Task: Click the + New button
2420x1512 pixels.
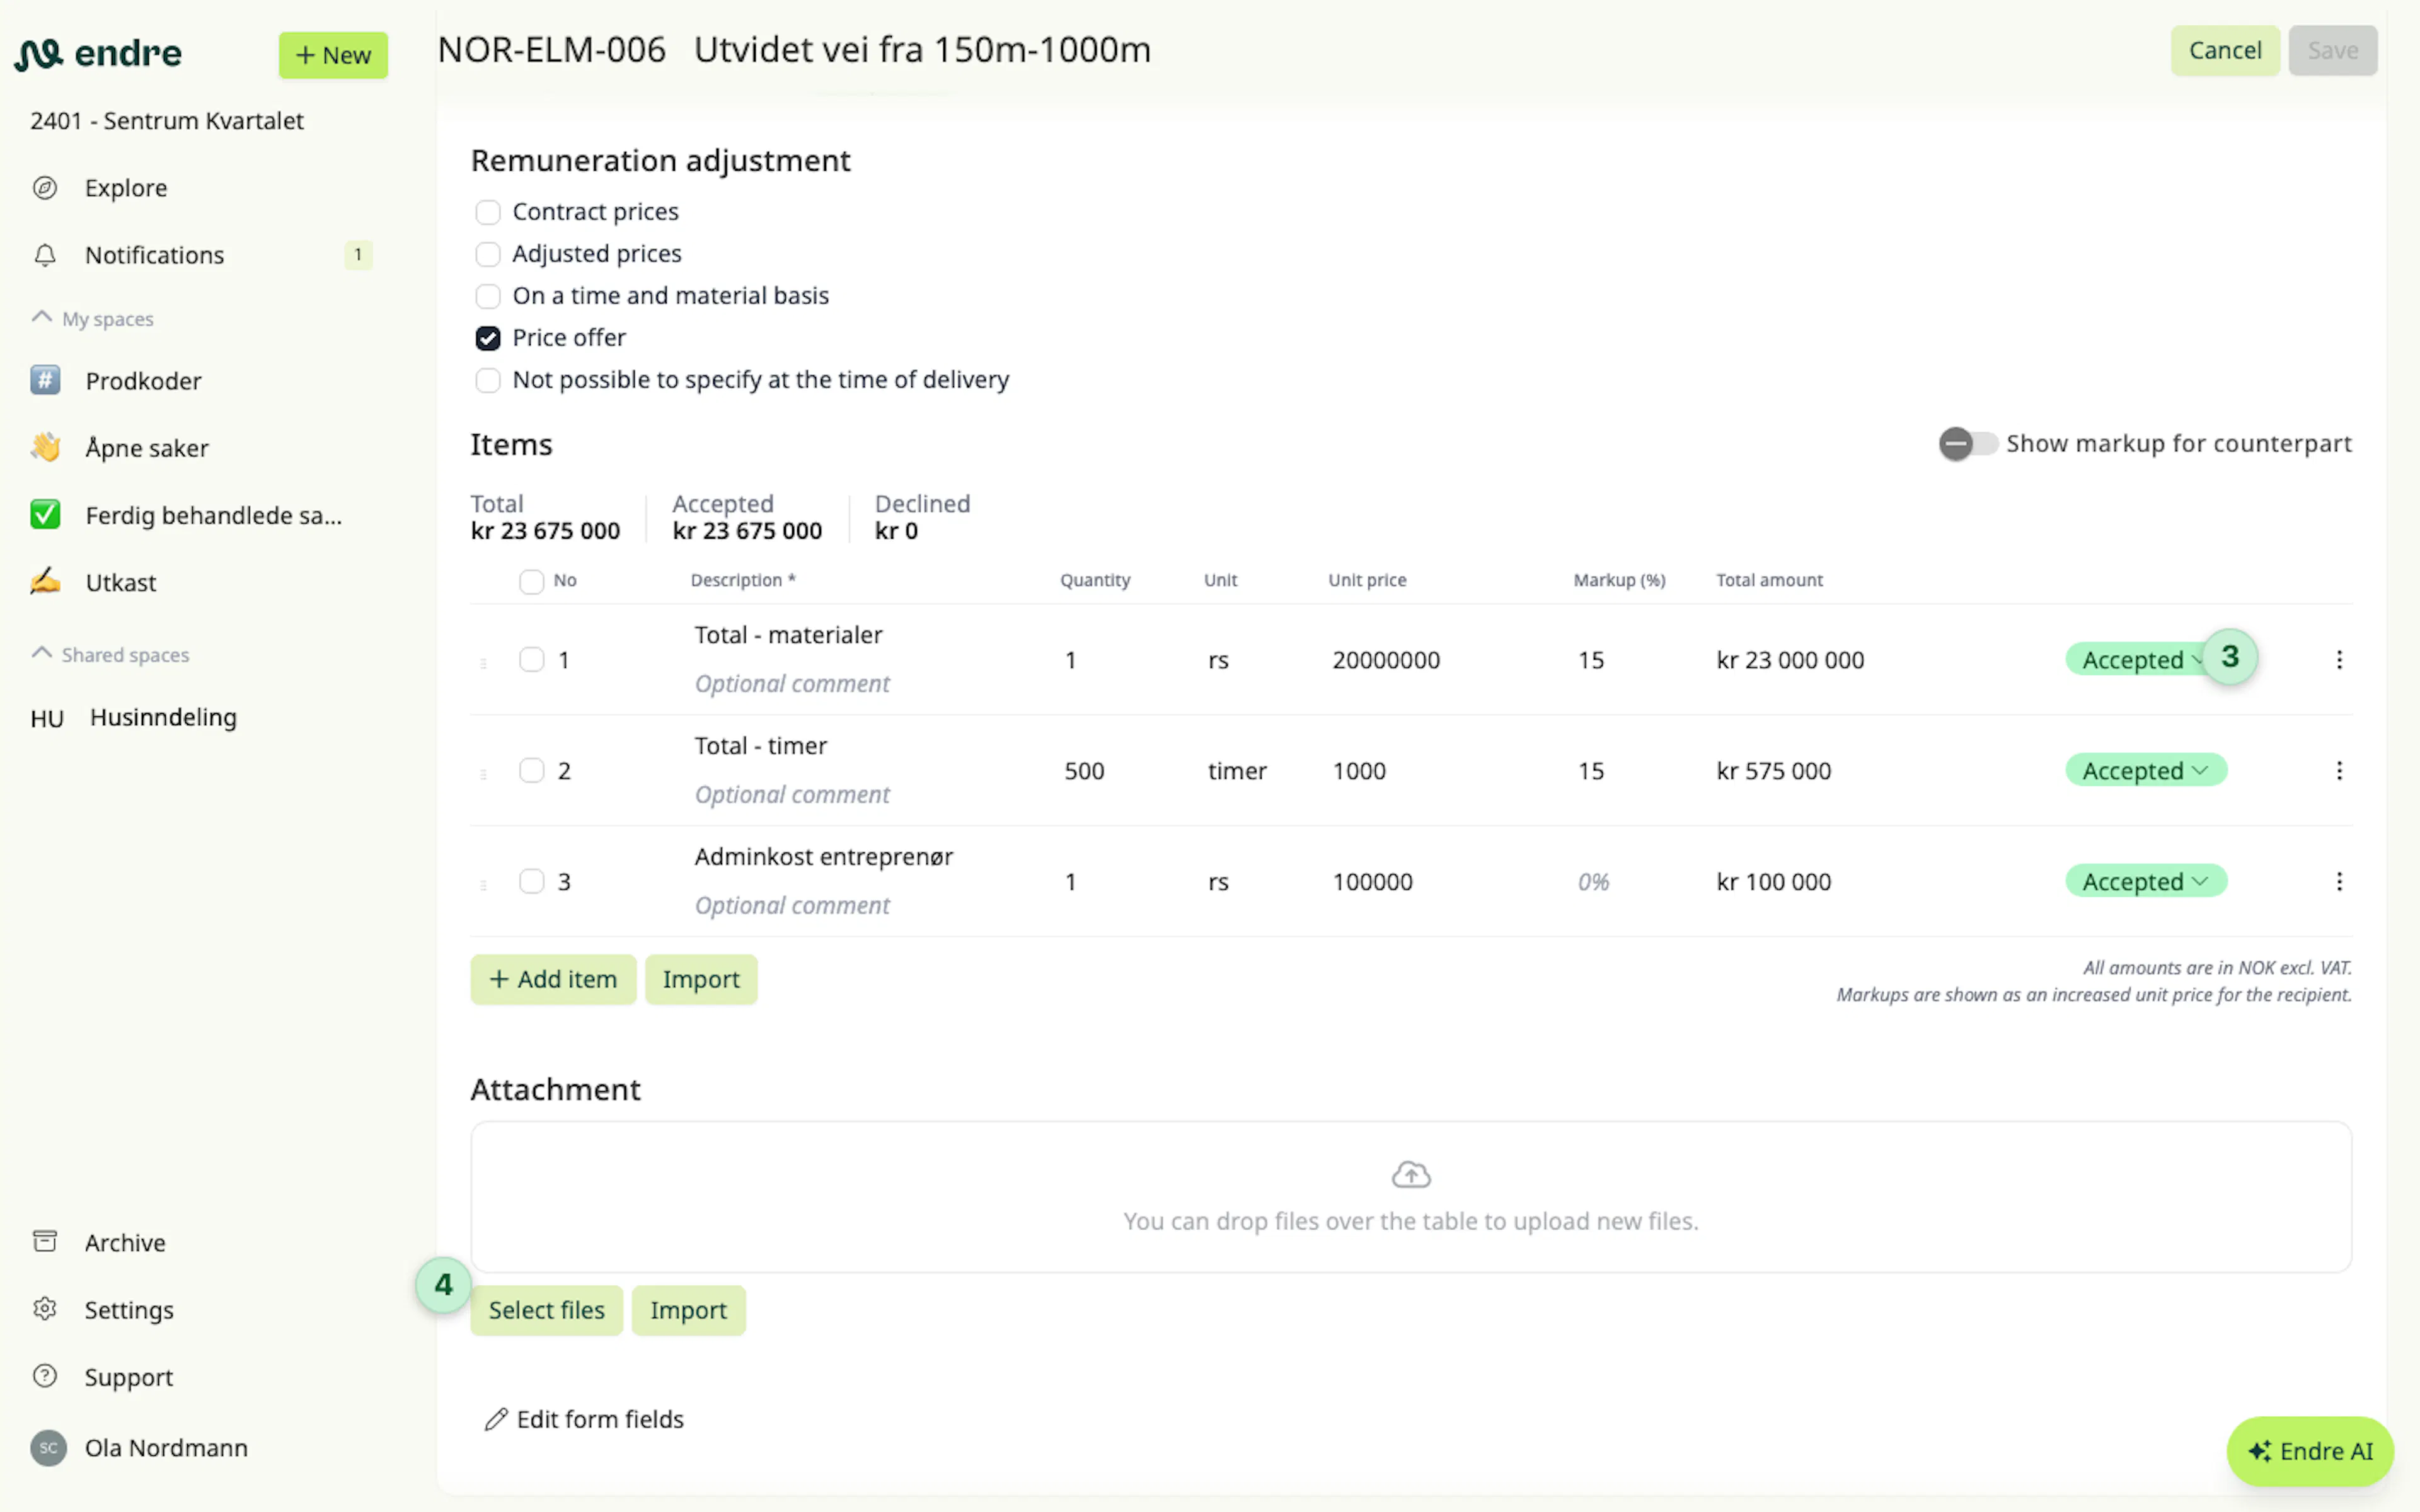Action: pos(333,55)
